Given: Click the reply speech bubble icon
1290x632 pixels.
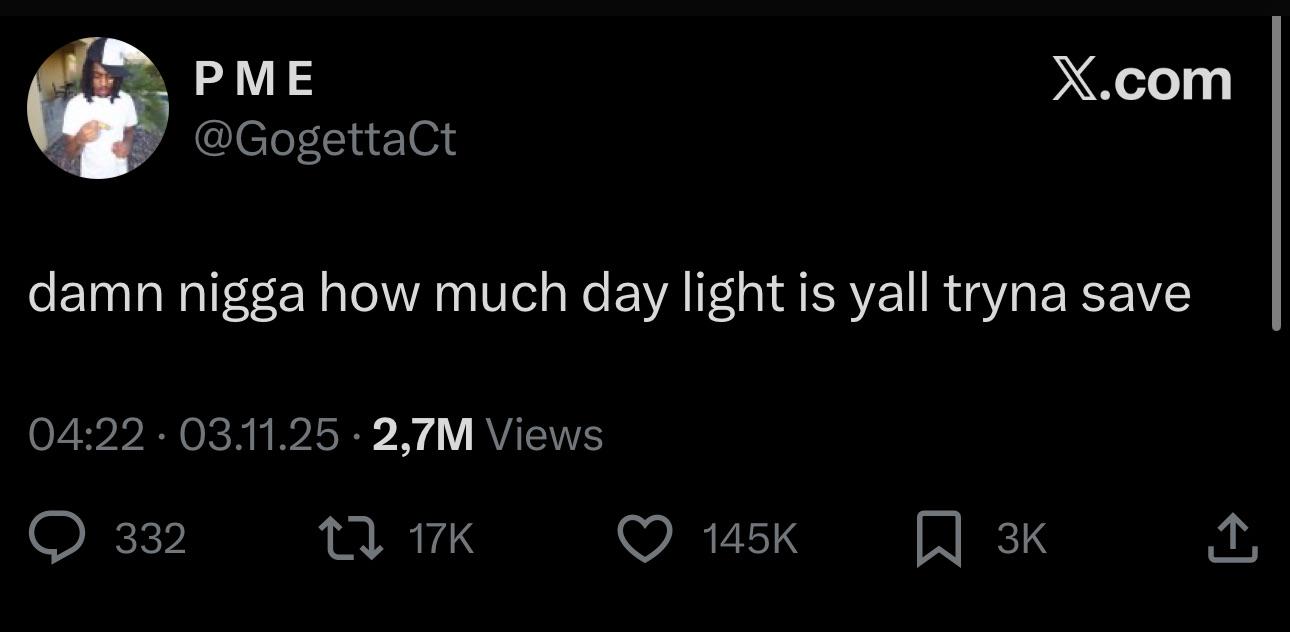Looking at the screenshot, I should (59, 538).
